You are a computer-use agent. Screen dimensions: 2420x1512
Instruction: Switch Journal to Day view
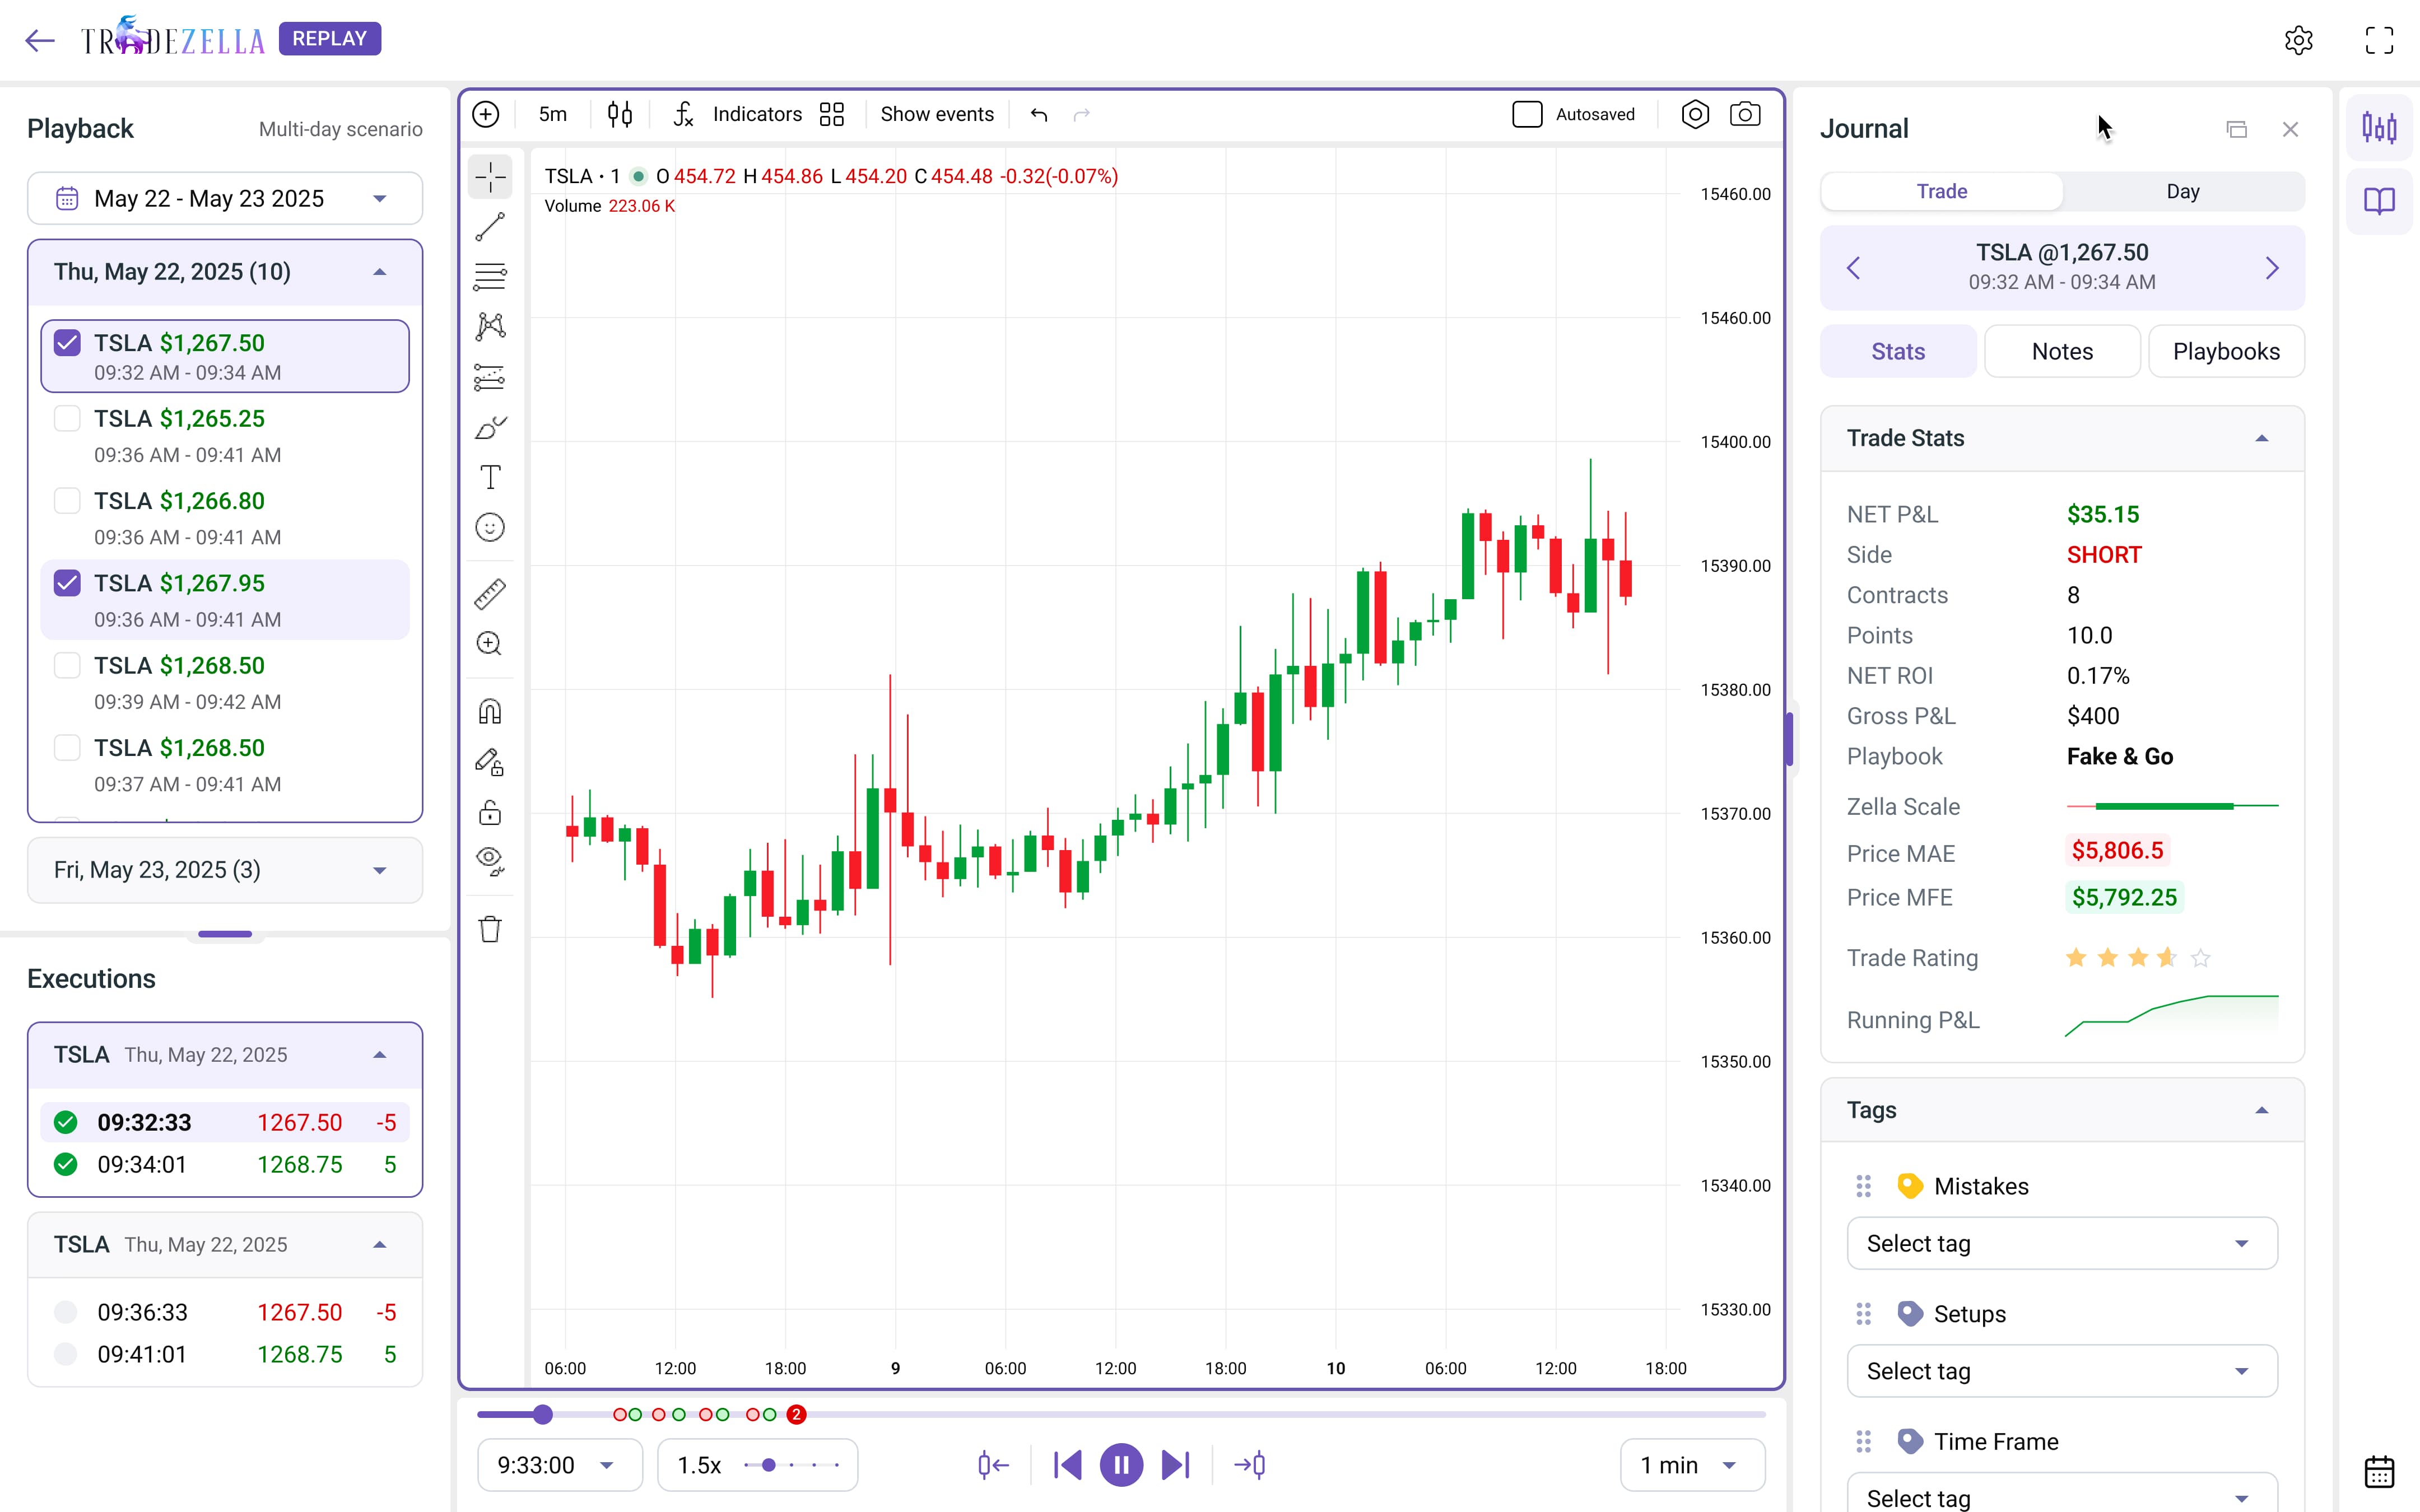[x=2182, y=191]
